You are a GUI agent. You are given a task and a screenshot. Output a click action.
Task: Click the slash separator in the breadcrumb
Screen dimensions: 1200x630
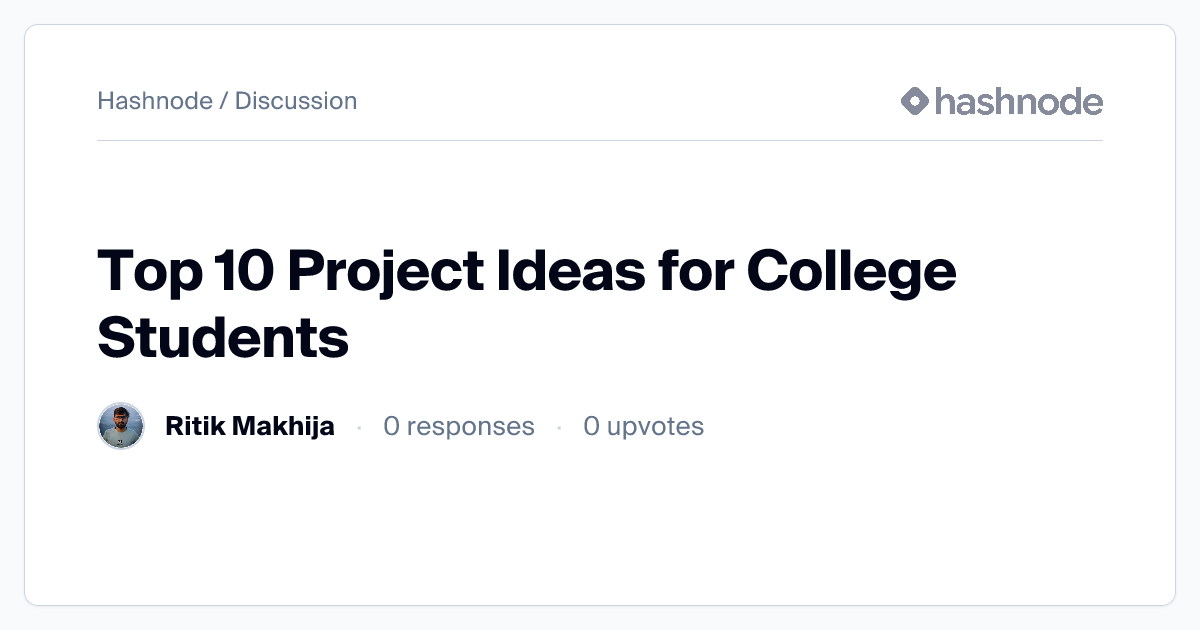224,101
